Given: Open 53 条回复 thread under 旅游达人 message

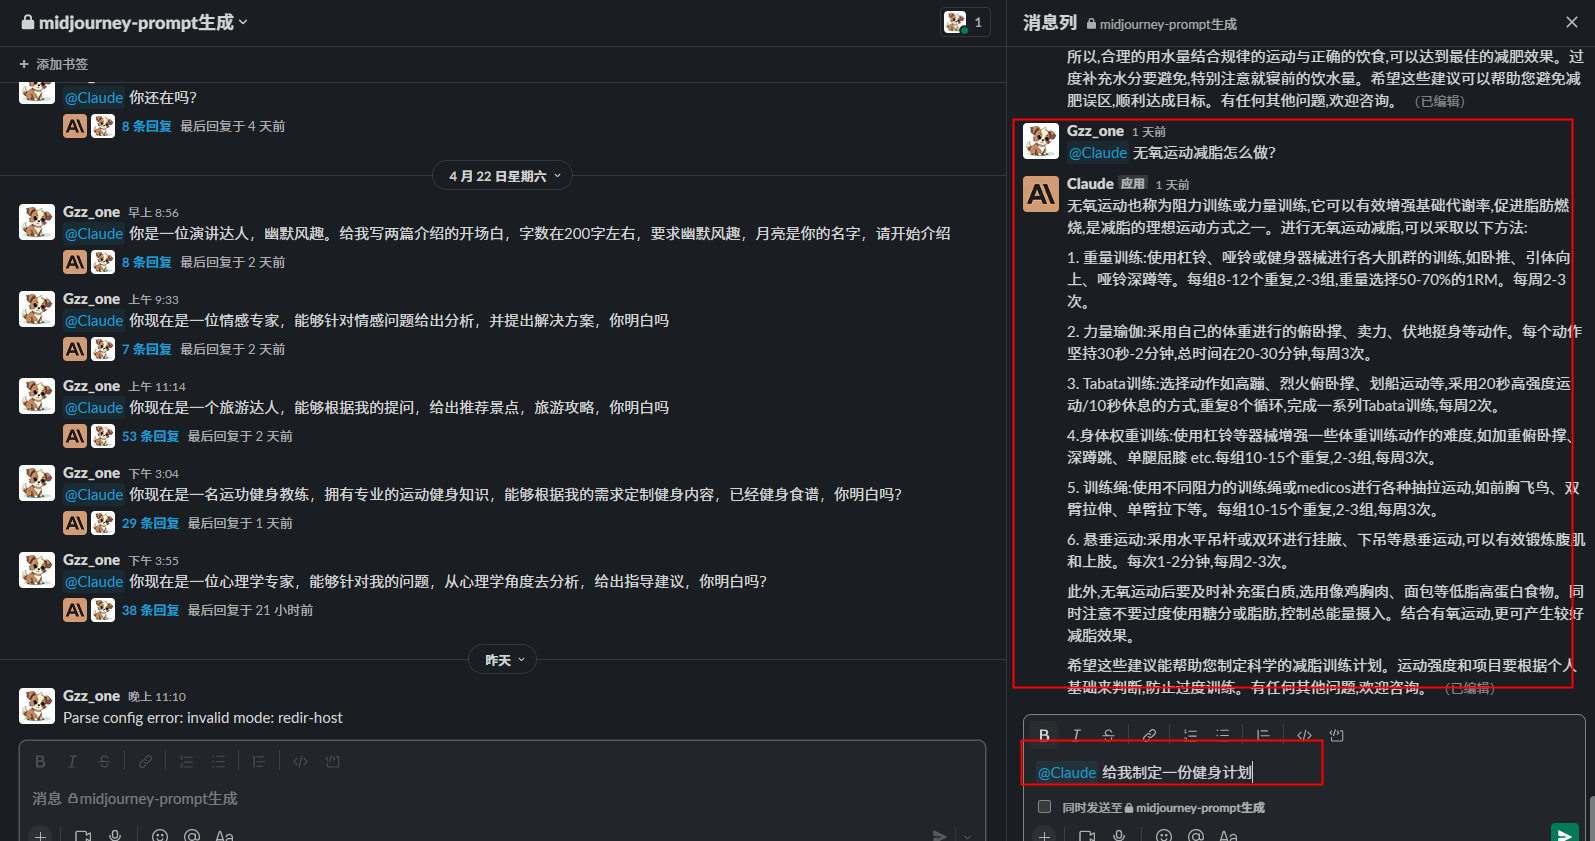Looking at the screenshot, I should [151, 436].
